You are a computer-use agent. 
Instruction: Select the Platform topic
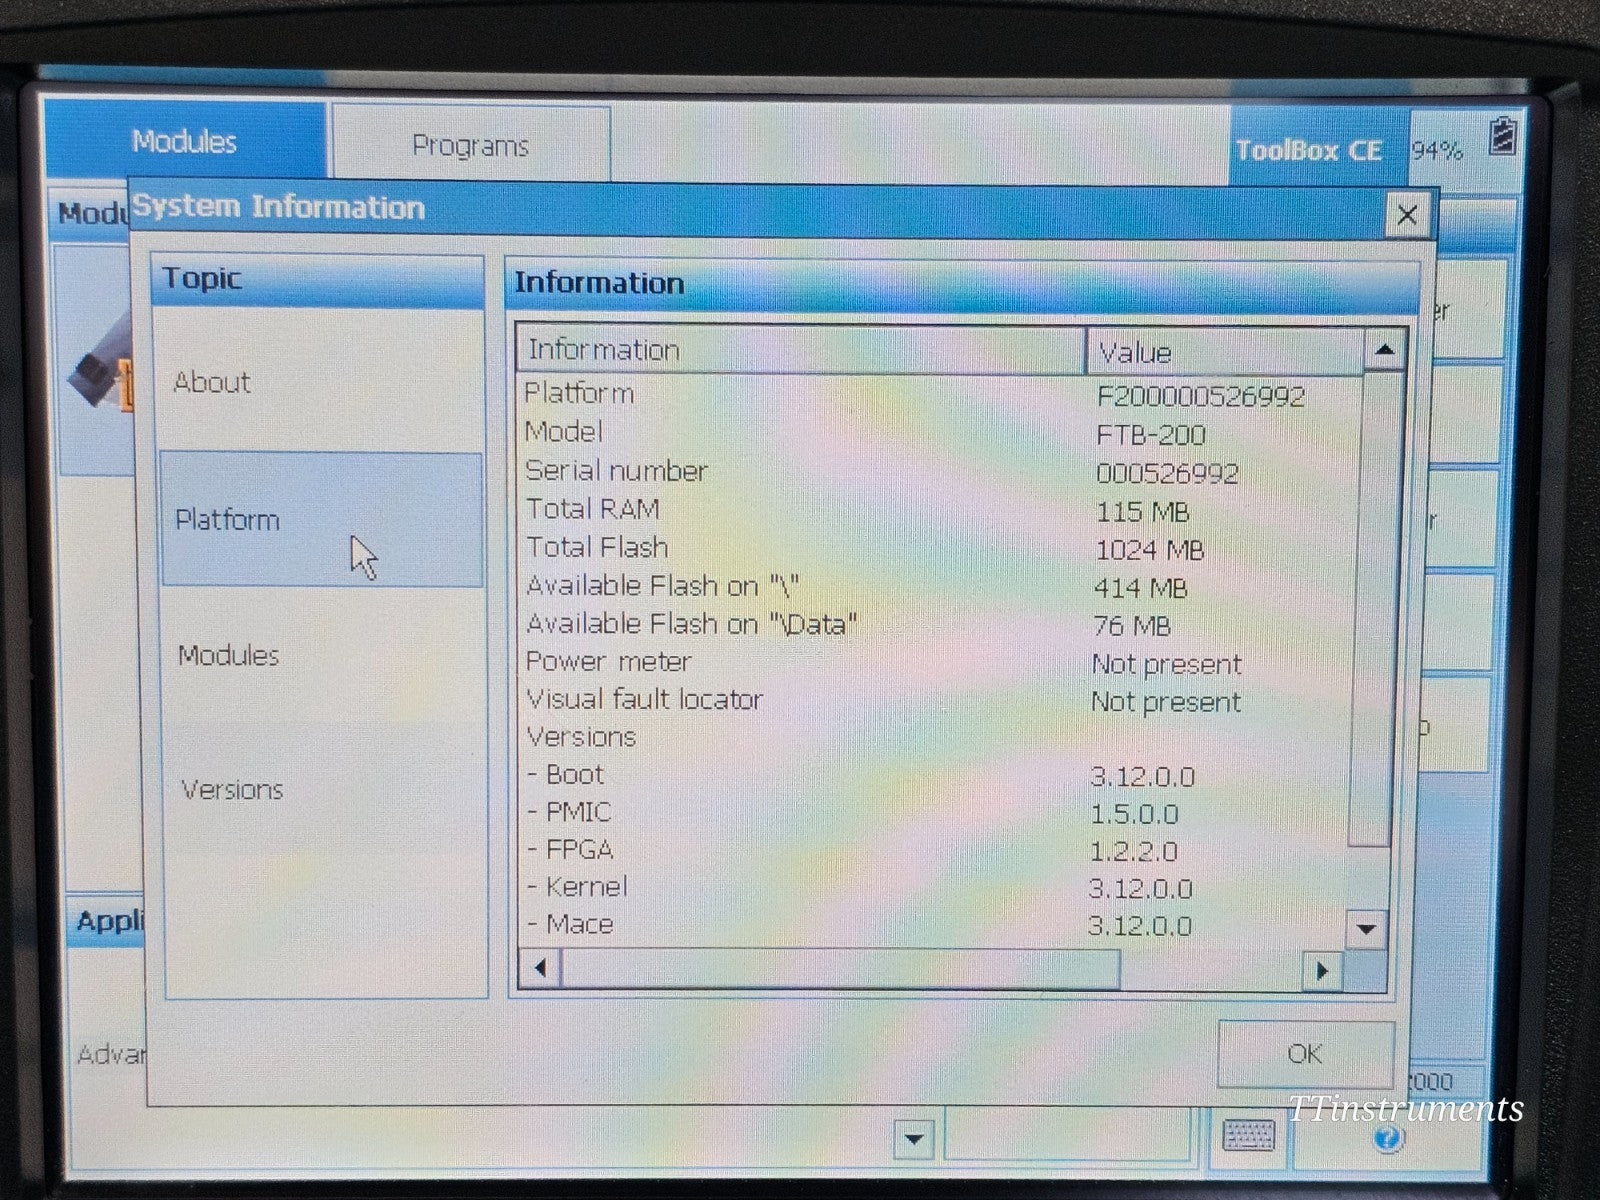(227, 520)
